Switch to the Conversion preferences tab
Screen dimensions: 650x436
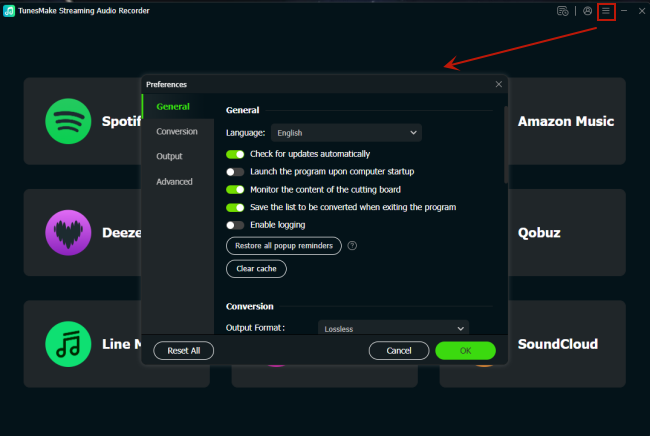click(x=178, y=131)
